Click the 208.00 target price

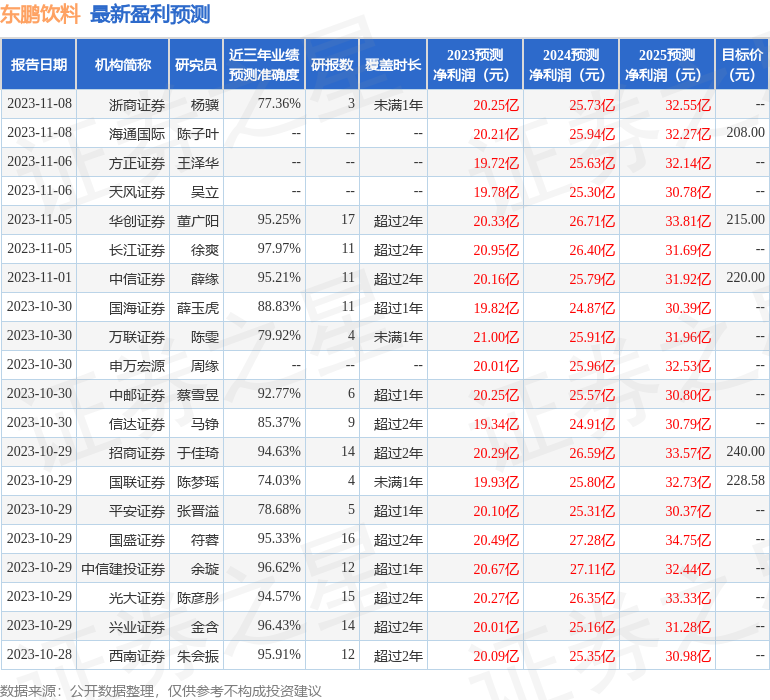tap(745, 132)
